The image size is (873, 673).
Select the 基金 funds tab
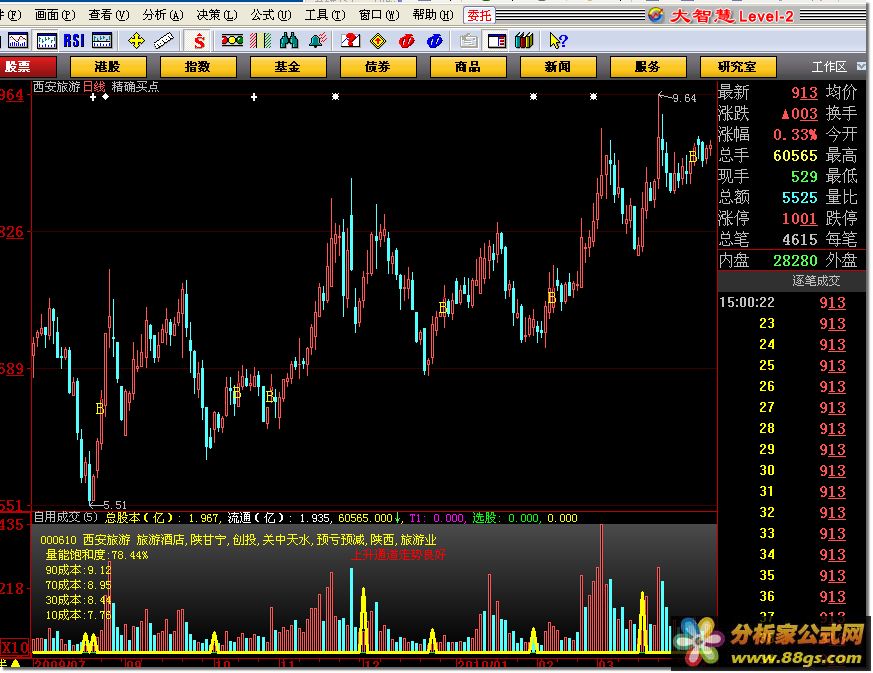[x=287, y=67]
